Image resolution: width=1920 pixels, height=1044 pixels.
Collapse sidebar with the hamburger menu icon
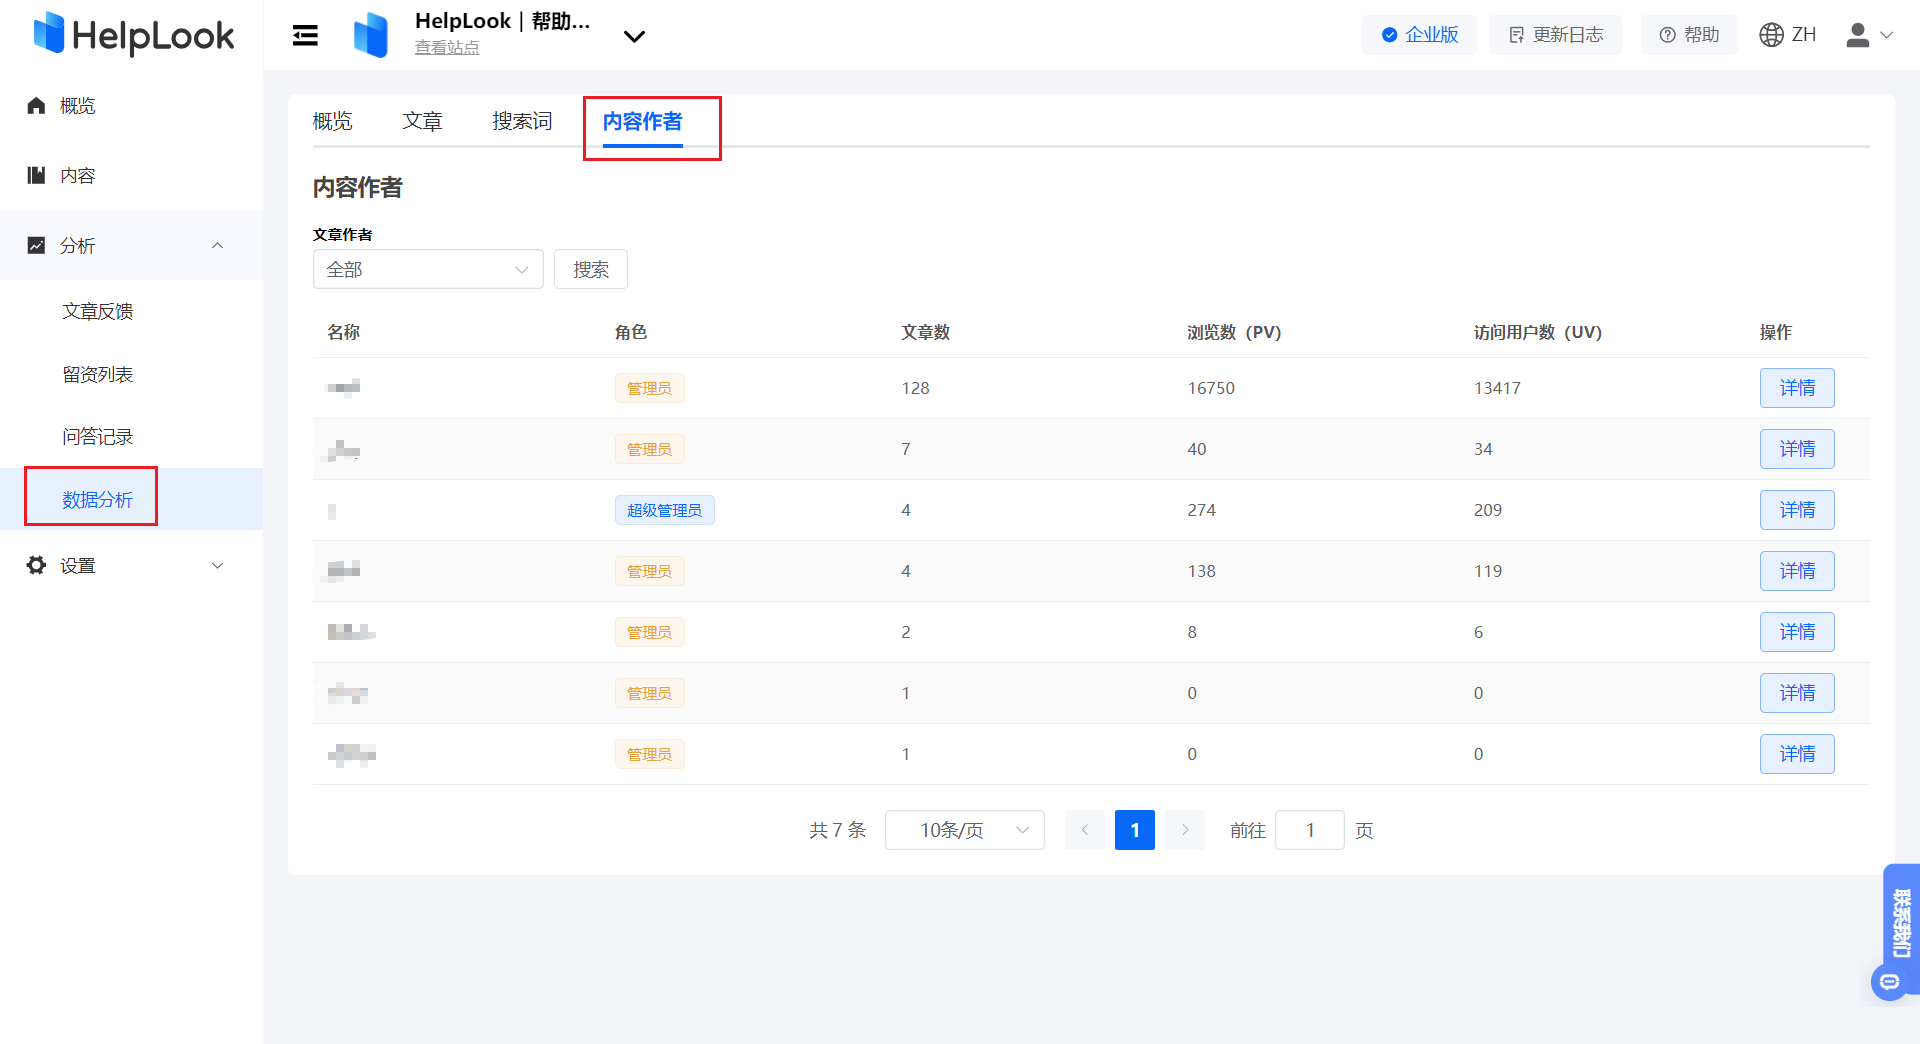pyautogui.click(x=305, y=36)
